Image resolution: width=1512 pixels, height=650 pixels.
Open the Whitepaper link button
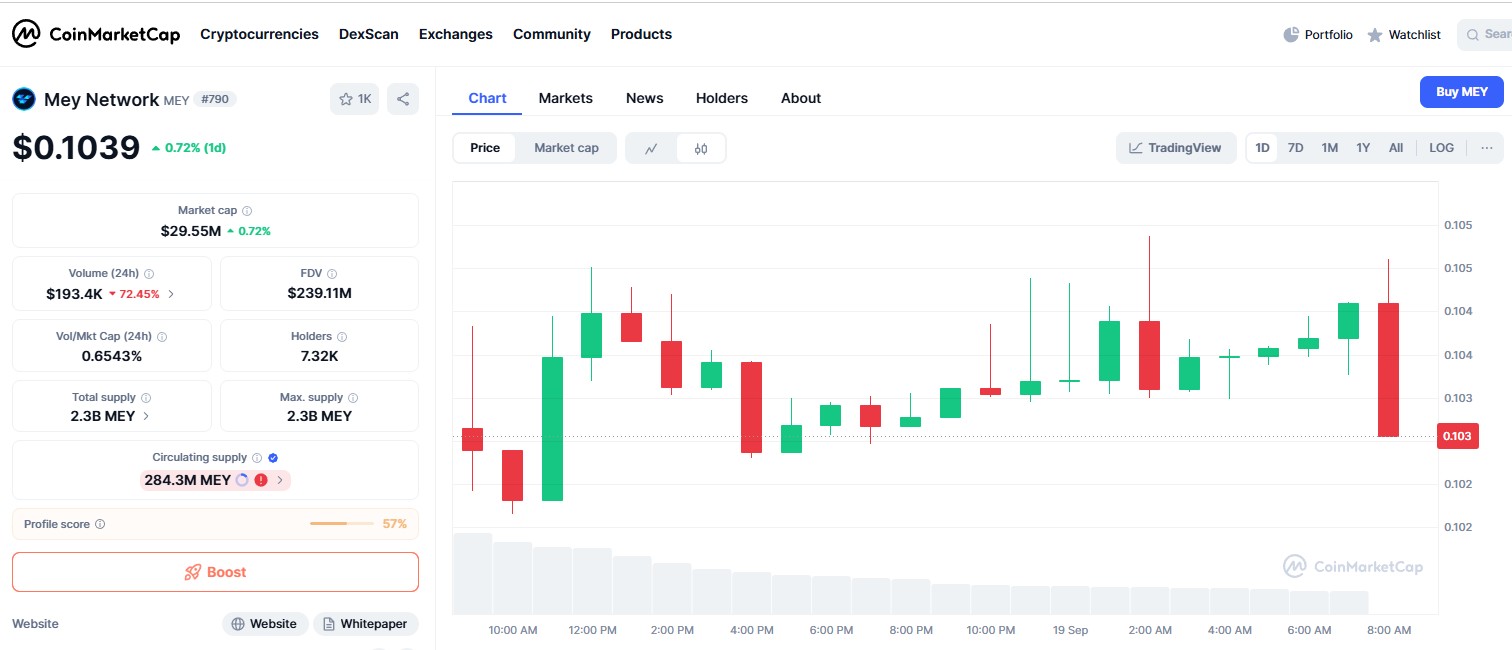[x=366, y=624]
